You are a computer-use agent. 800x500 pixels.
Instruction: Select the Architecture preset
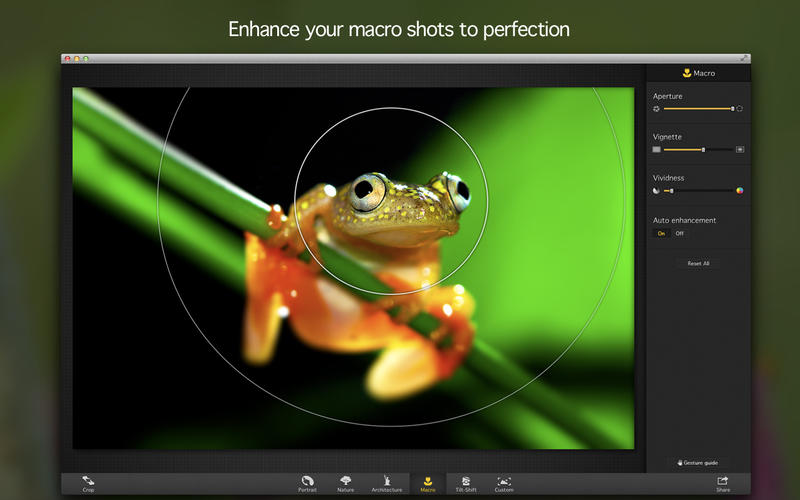point(386,483)
